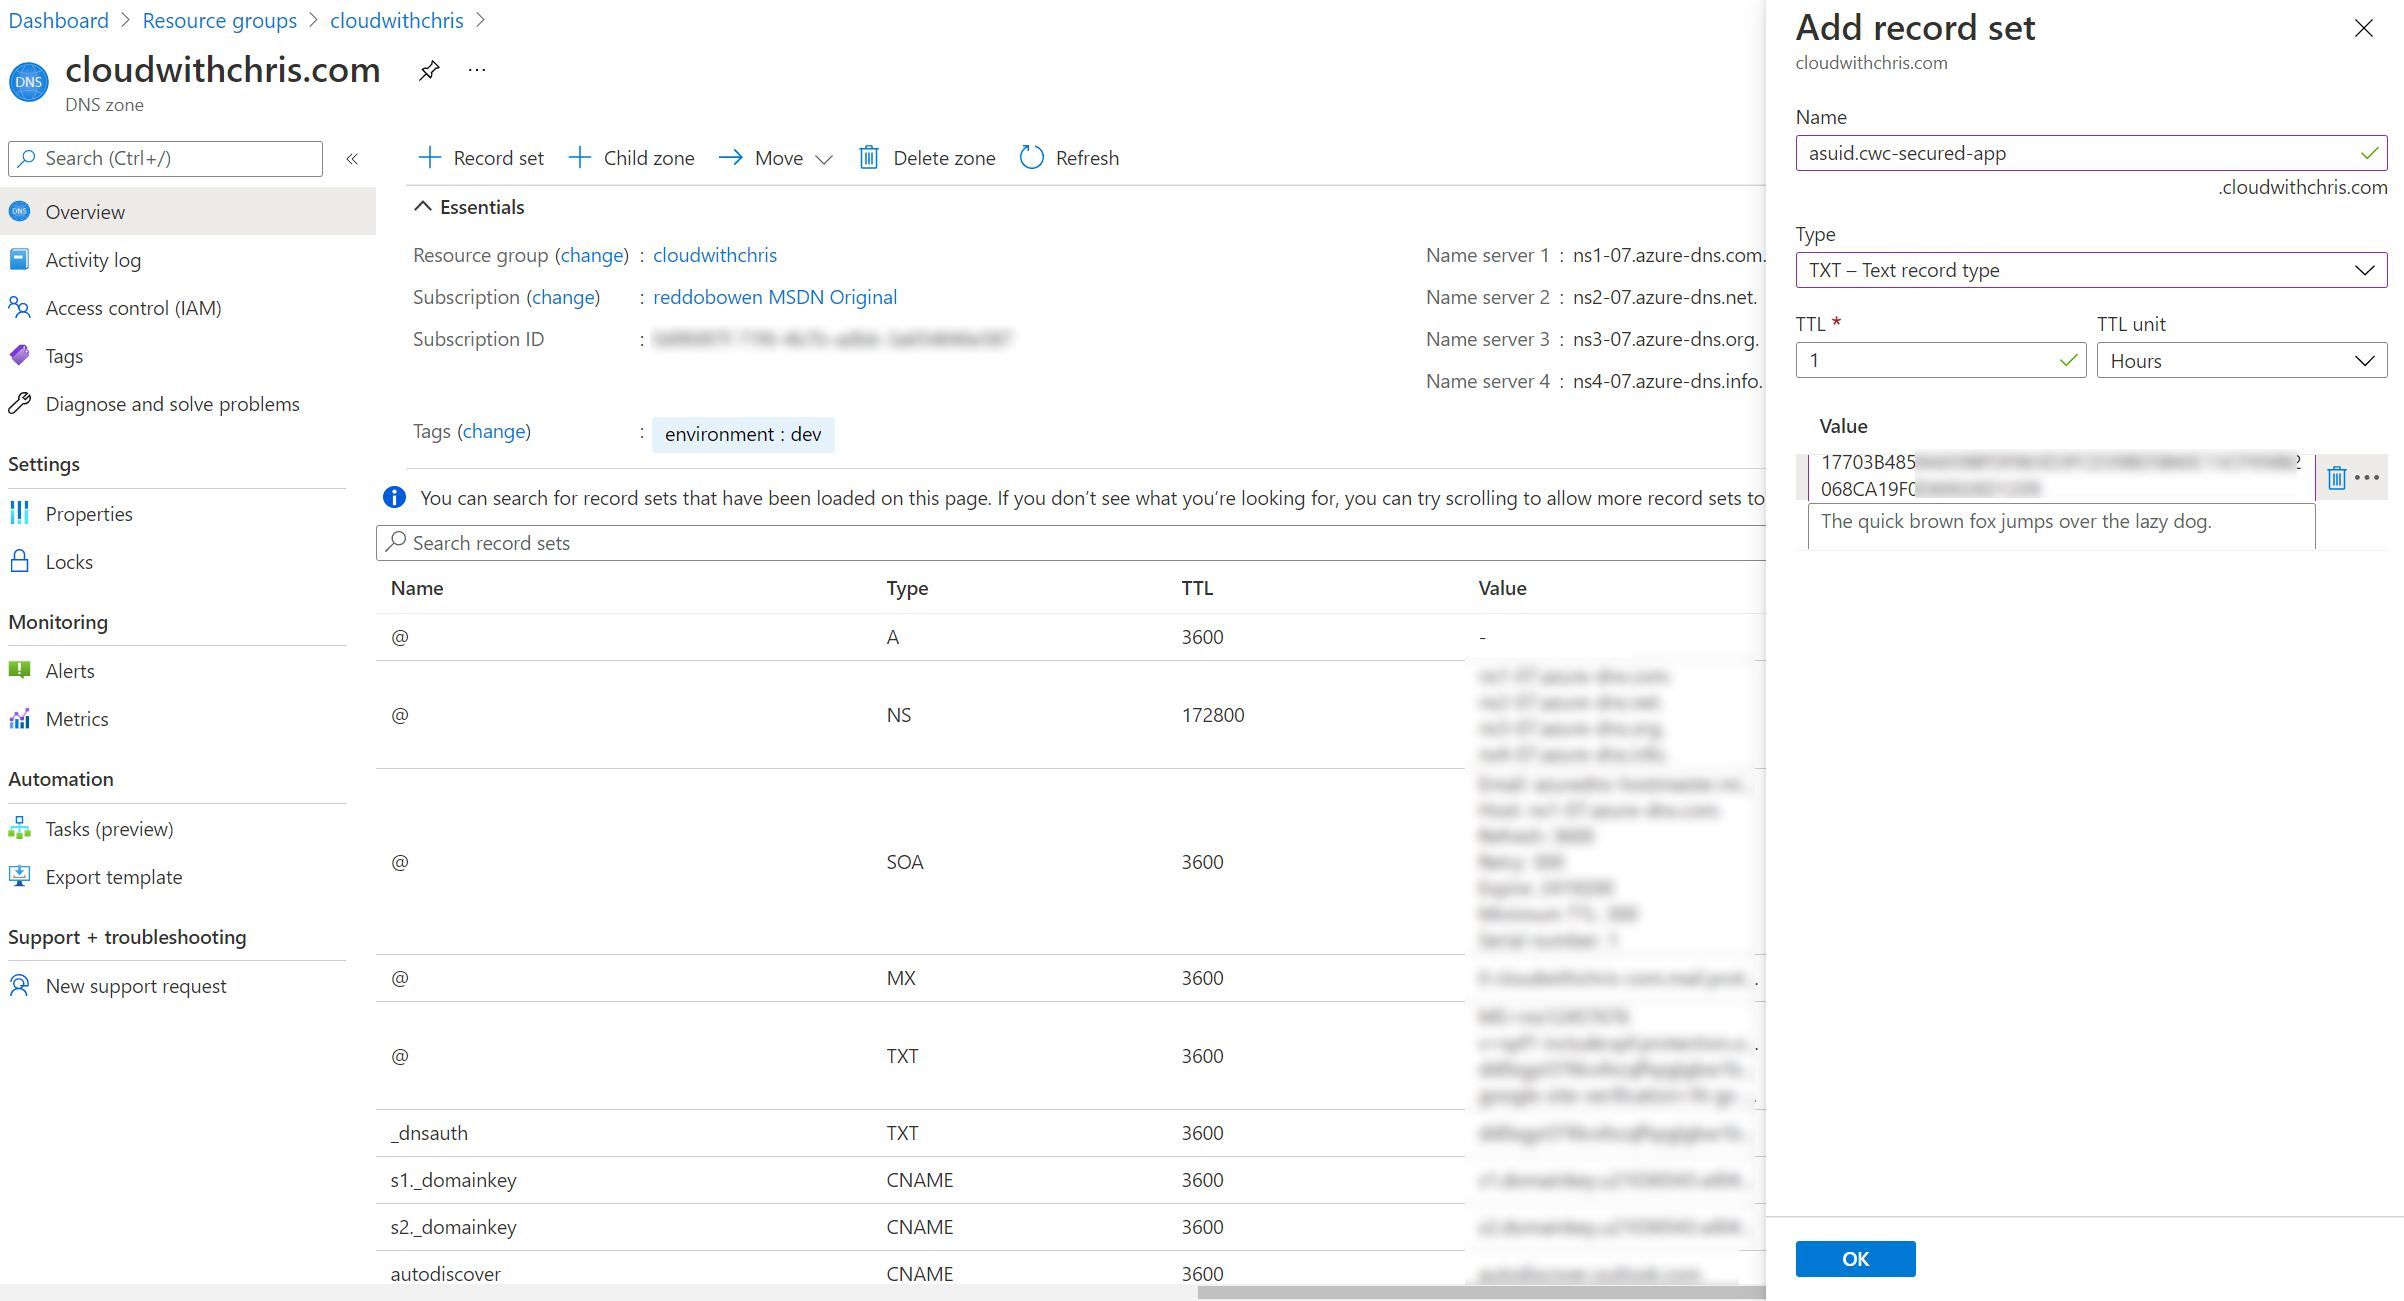Screen dimensions: 2404x1301
Task: Open more options with the ellipsis menu
Action: tap(477, 69)
